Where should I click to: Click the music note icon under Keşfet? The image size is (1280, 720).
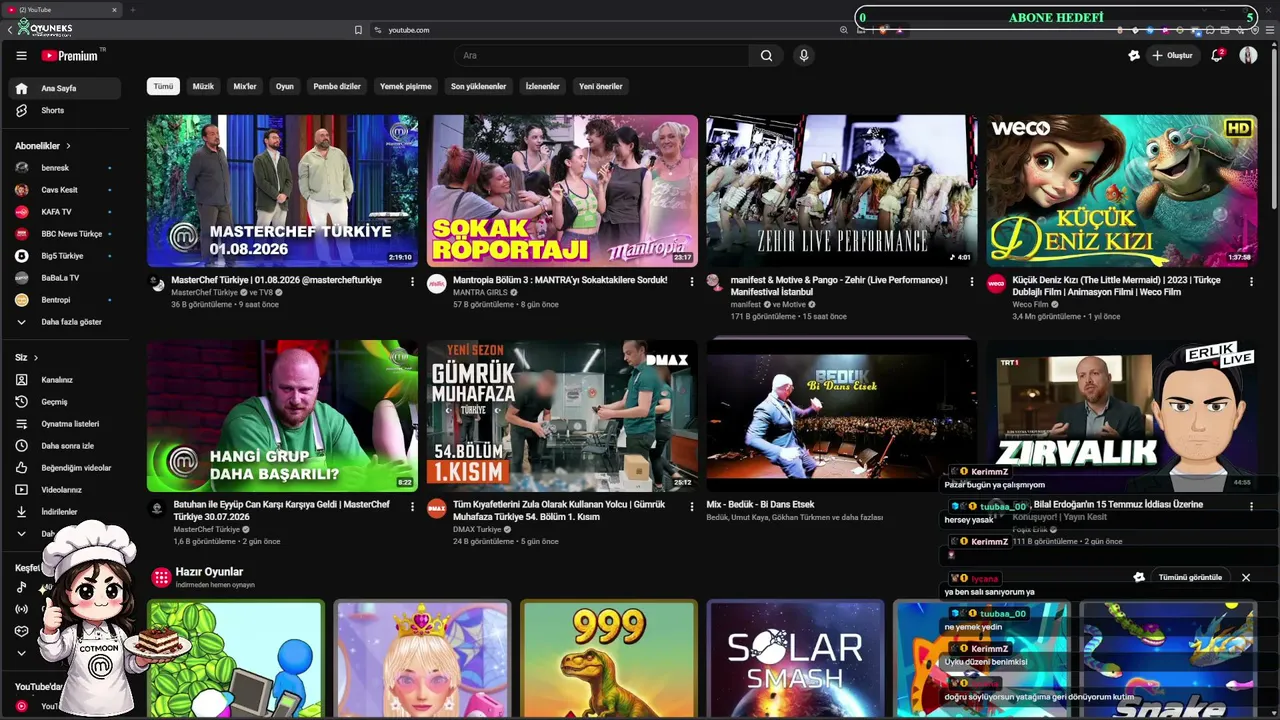(21, 588)
